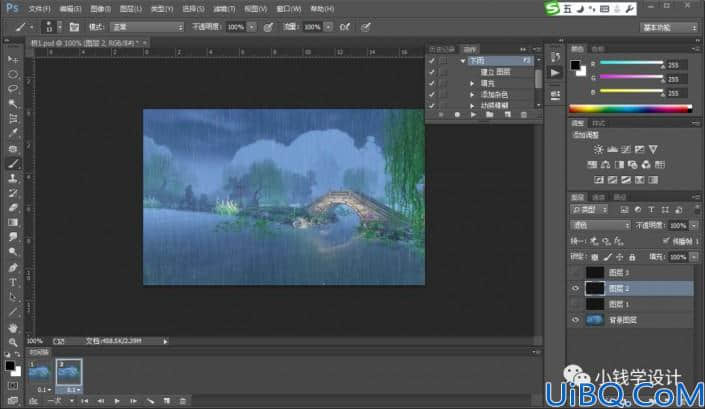
Task: Click Curves adjustment icon
Action: click(x=626, y=149)
